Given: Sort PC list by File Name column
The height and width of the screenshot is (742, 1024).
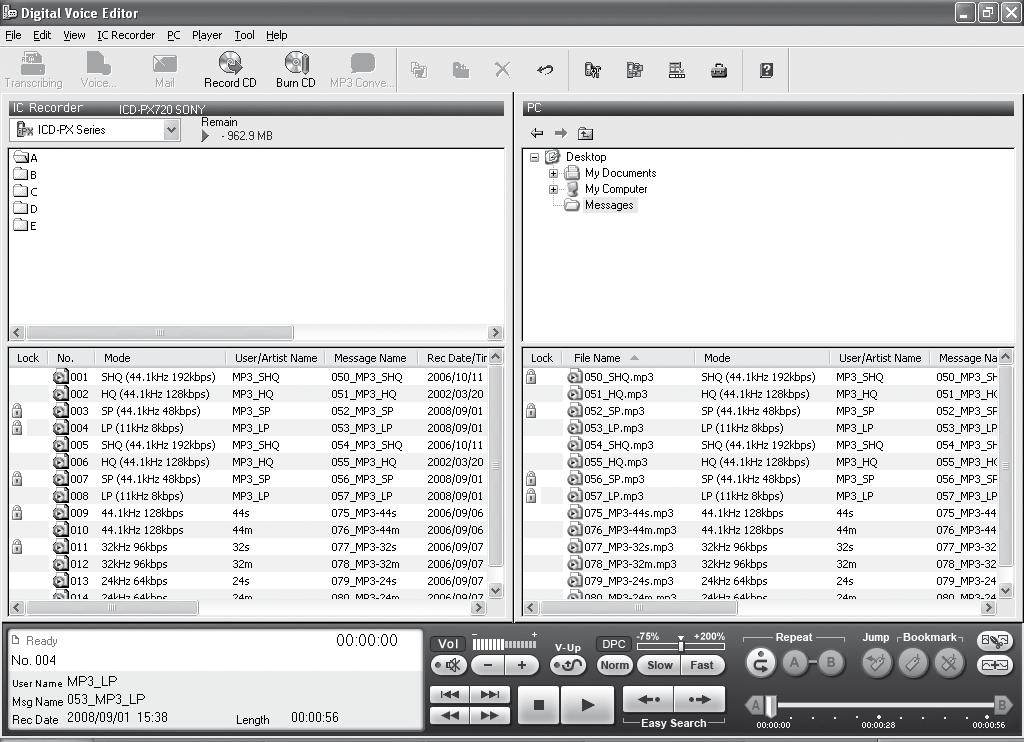Looking at the screenshot, I should 627,358.
